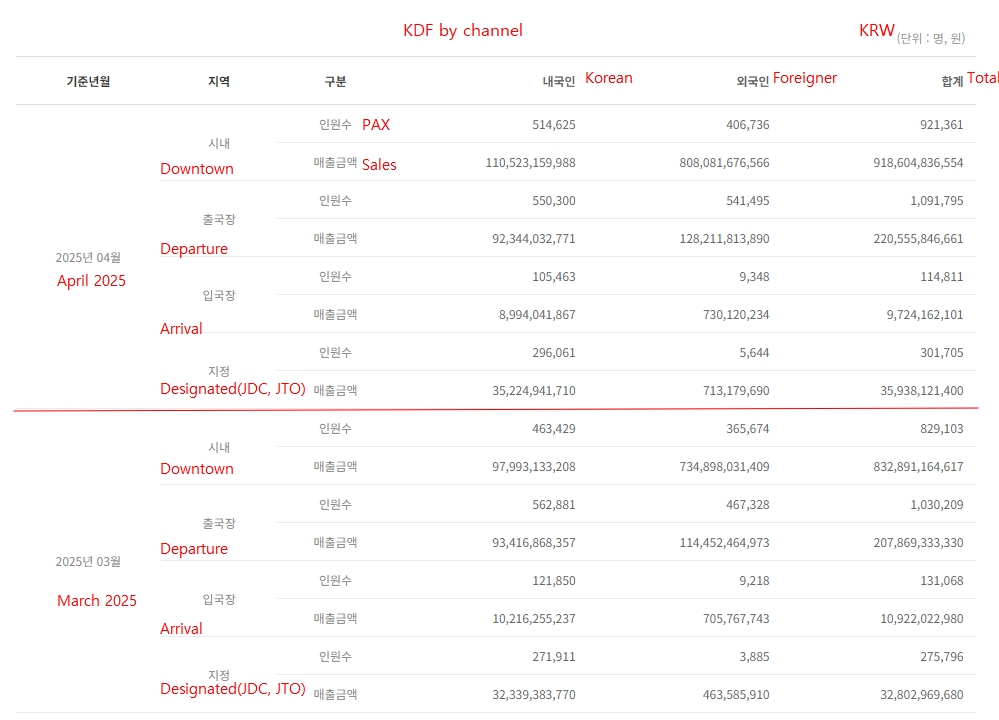Click April Departure total PAX 1,091,795
The height and width of the screenshot is (720, 999).
[x=937, y=201]
